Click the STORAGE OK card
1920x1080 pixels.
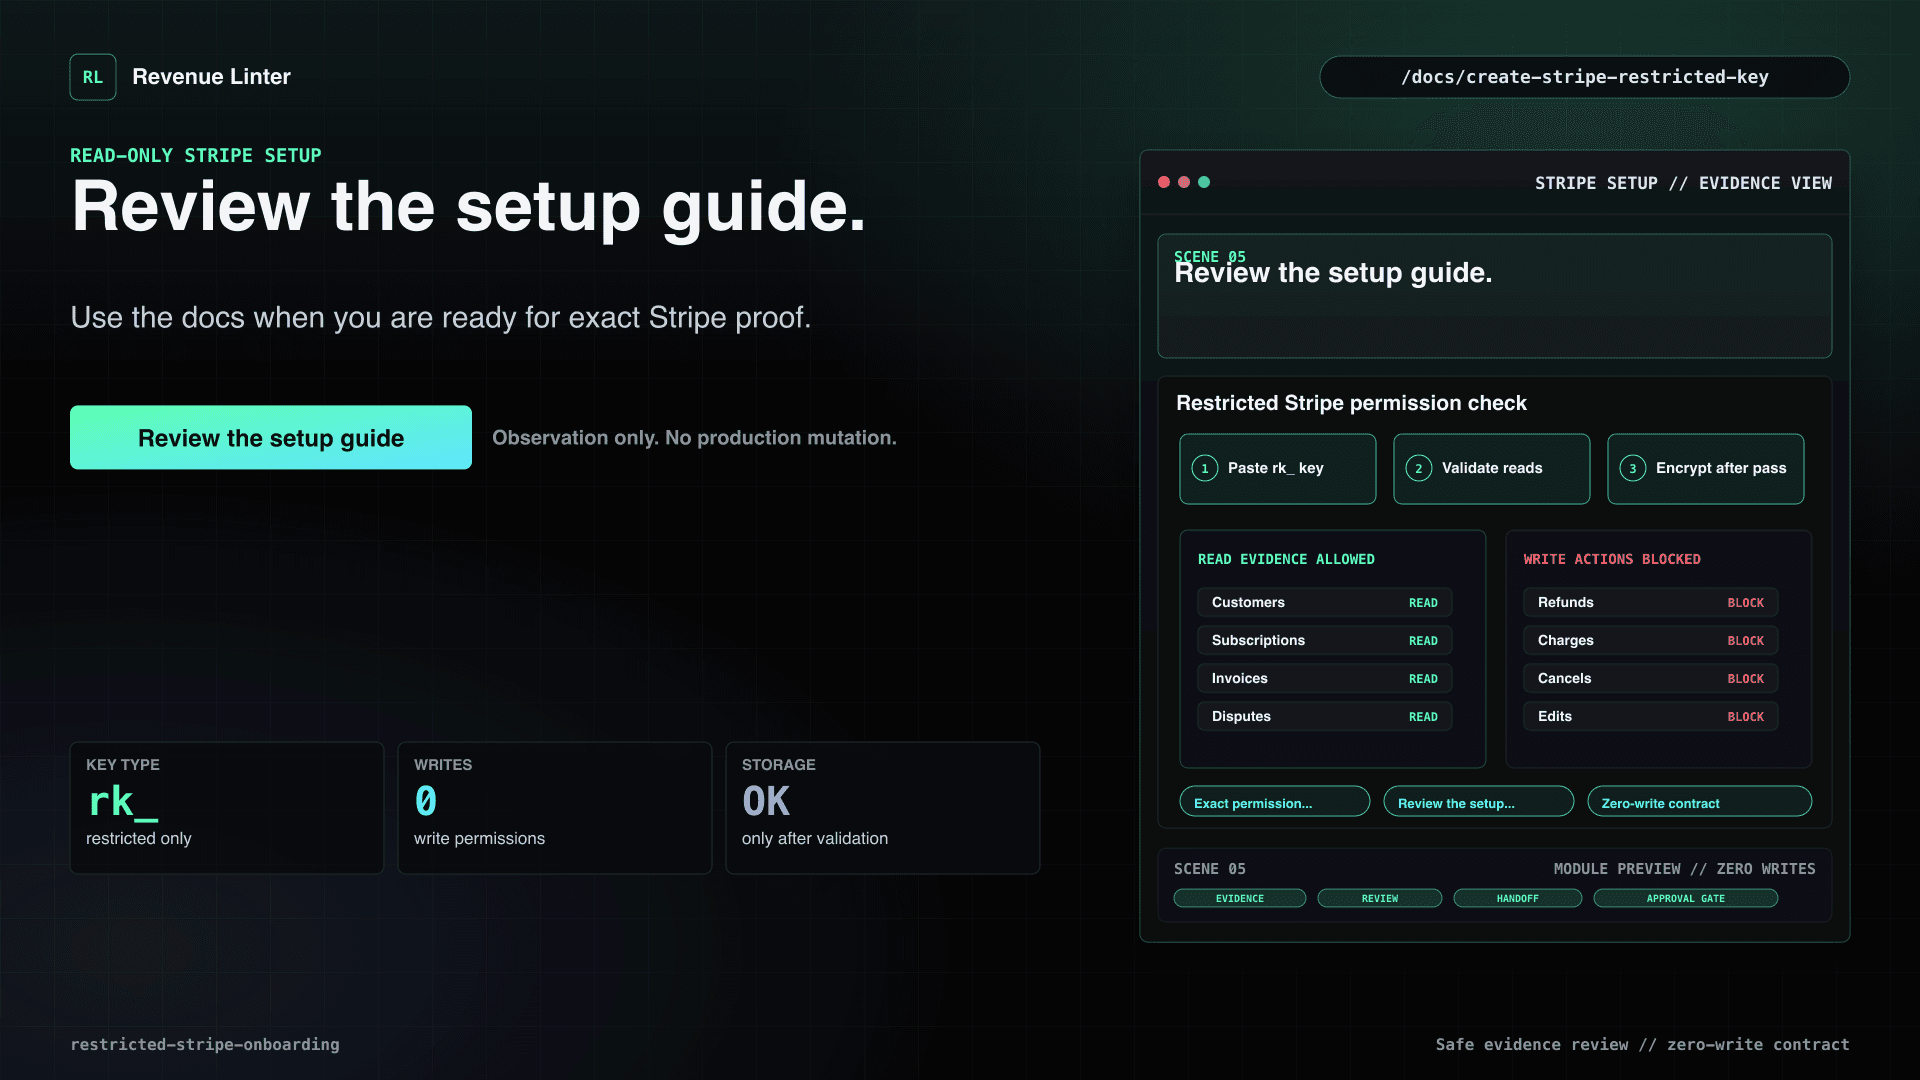[x=883, y=808]
